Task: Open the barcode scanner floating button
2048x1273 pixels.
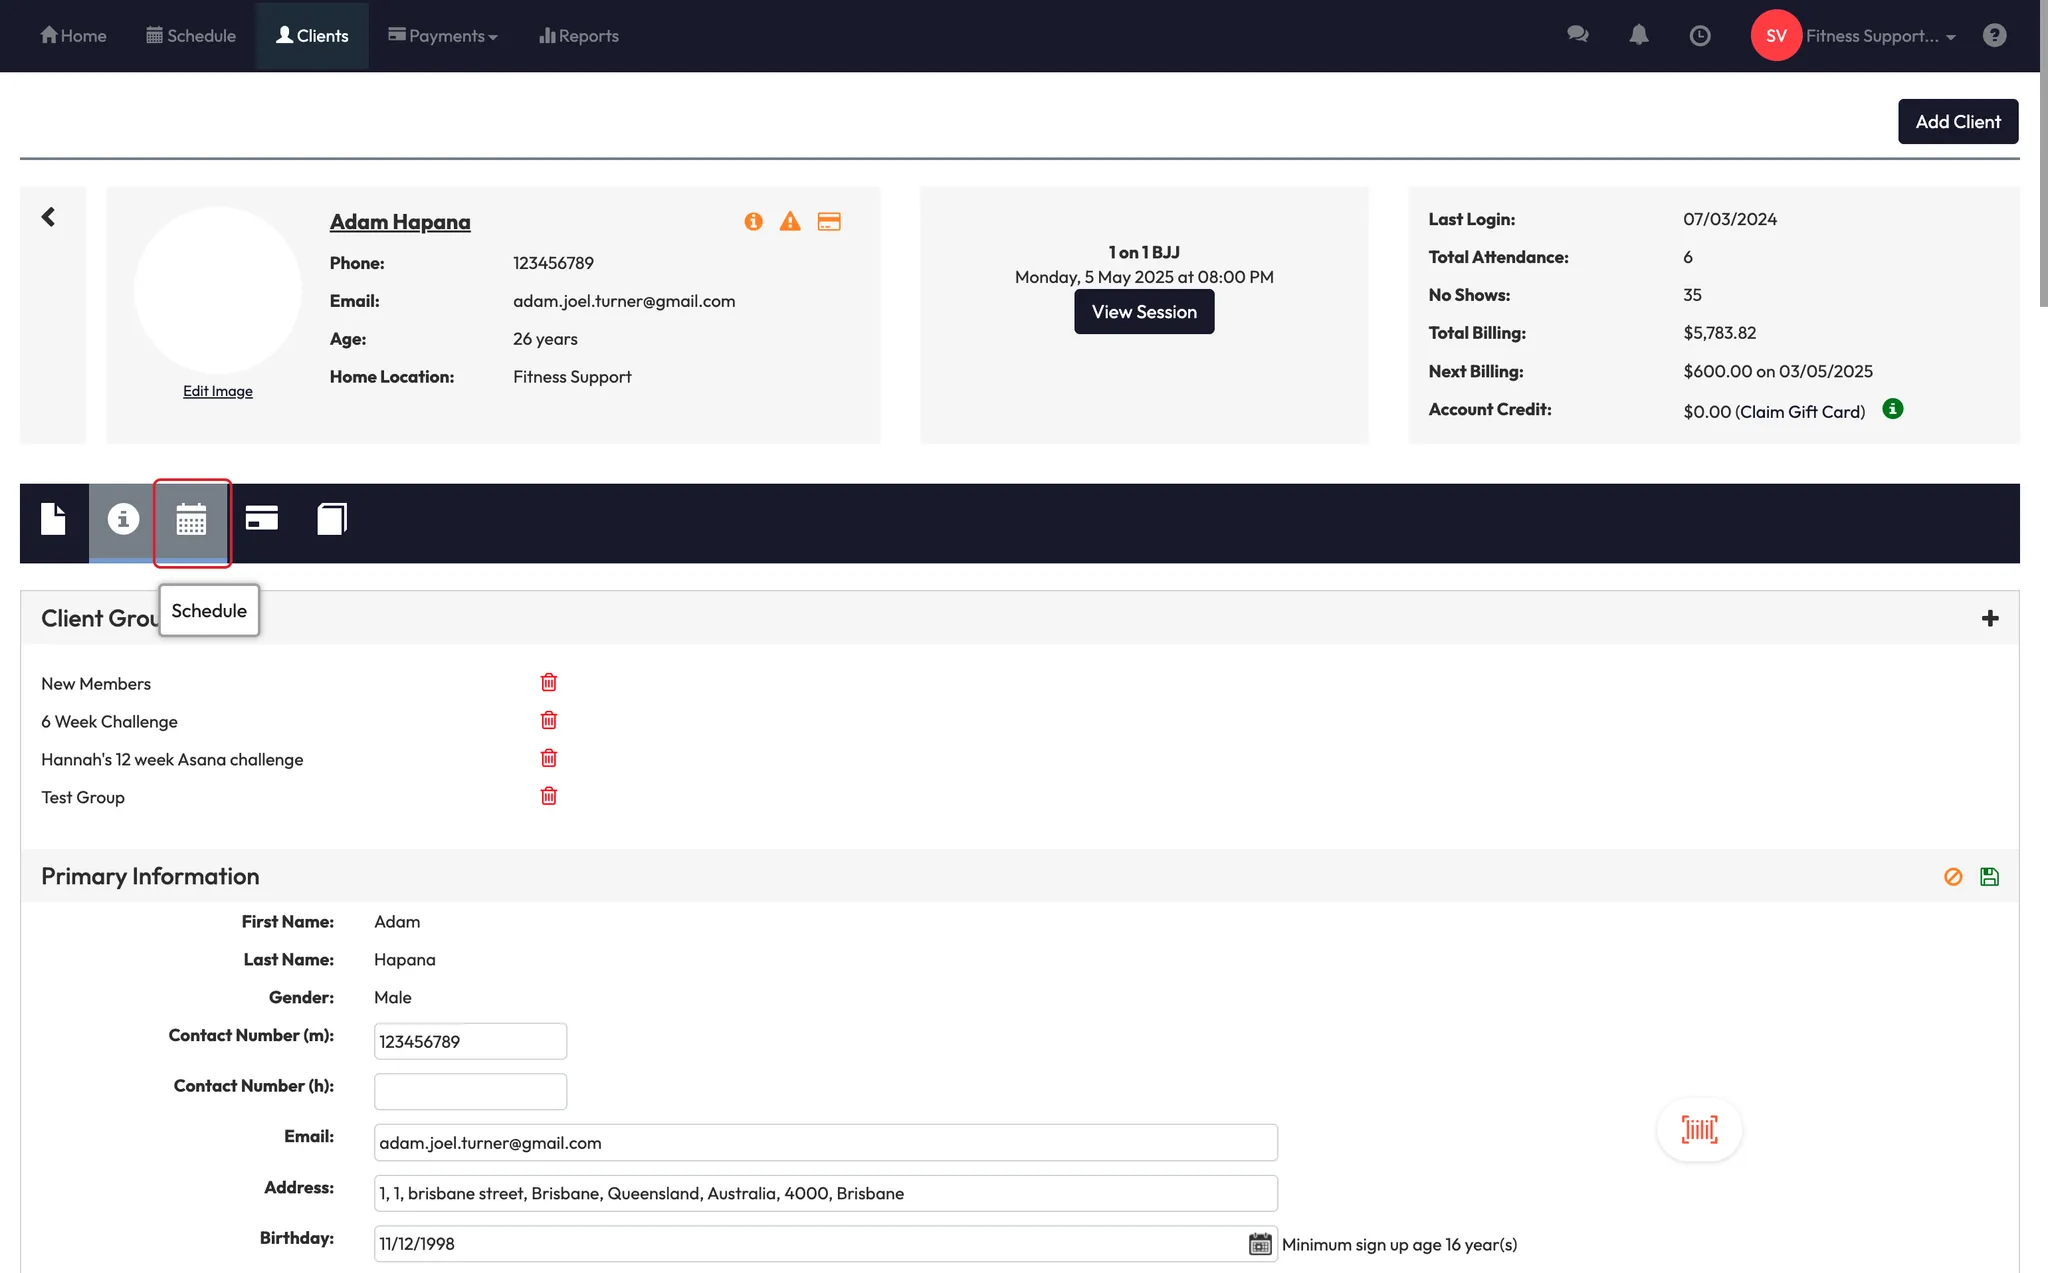Action: tap(1699, 1130)
